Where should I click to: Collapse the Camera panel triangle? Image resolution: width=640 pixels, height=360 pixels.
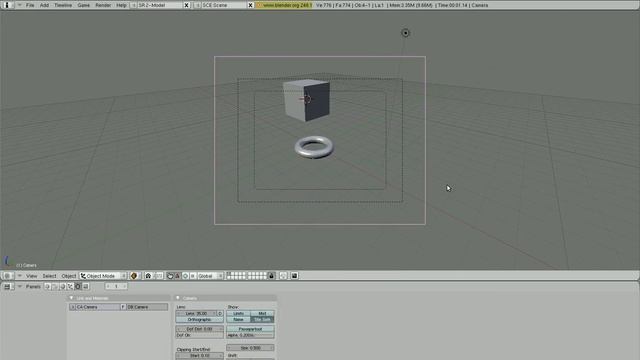coord(178,298)
